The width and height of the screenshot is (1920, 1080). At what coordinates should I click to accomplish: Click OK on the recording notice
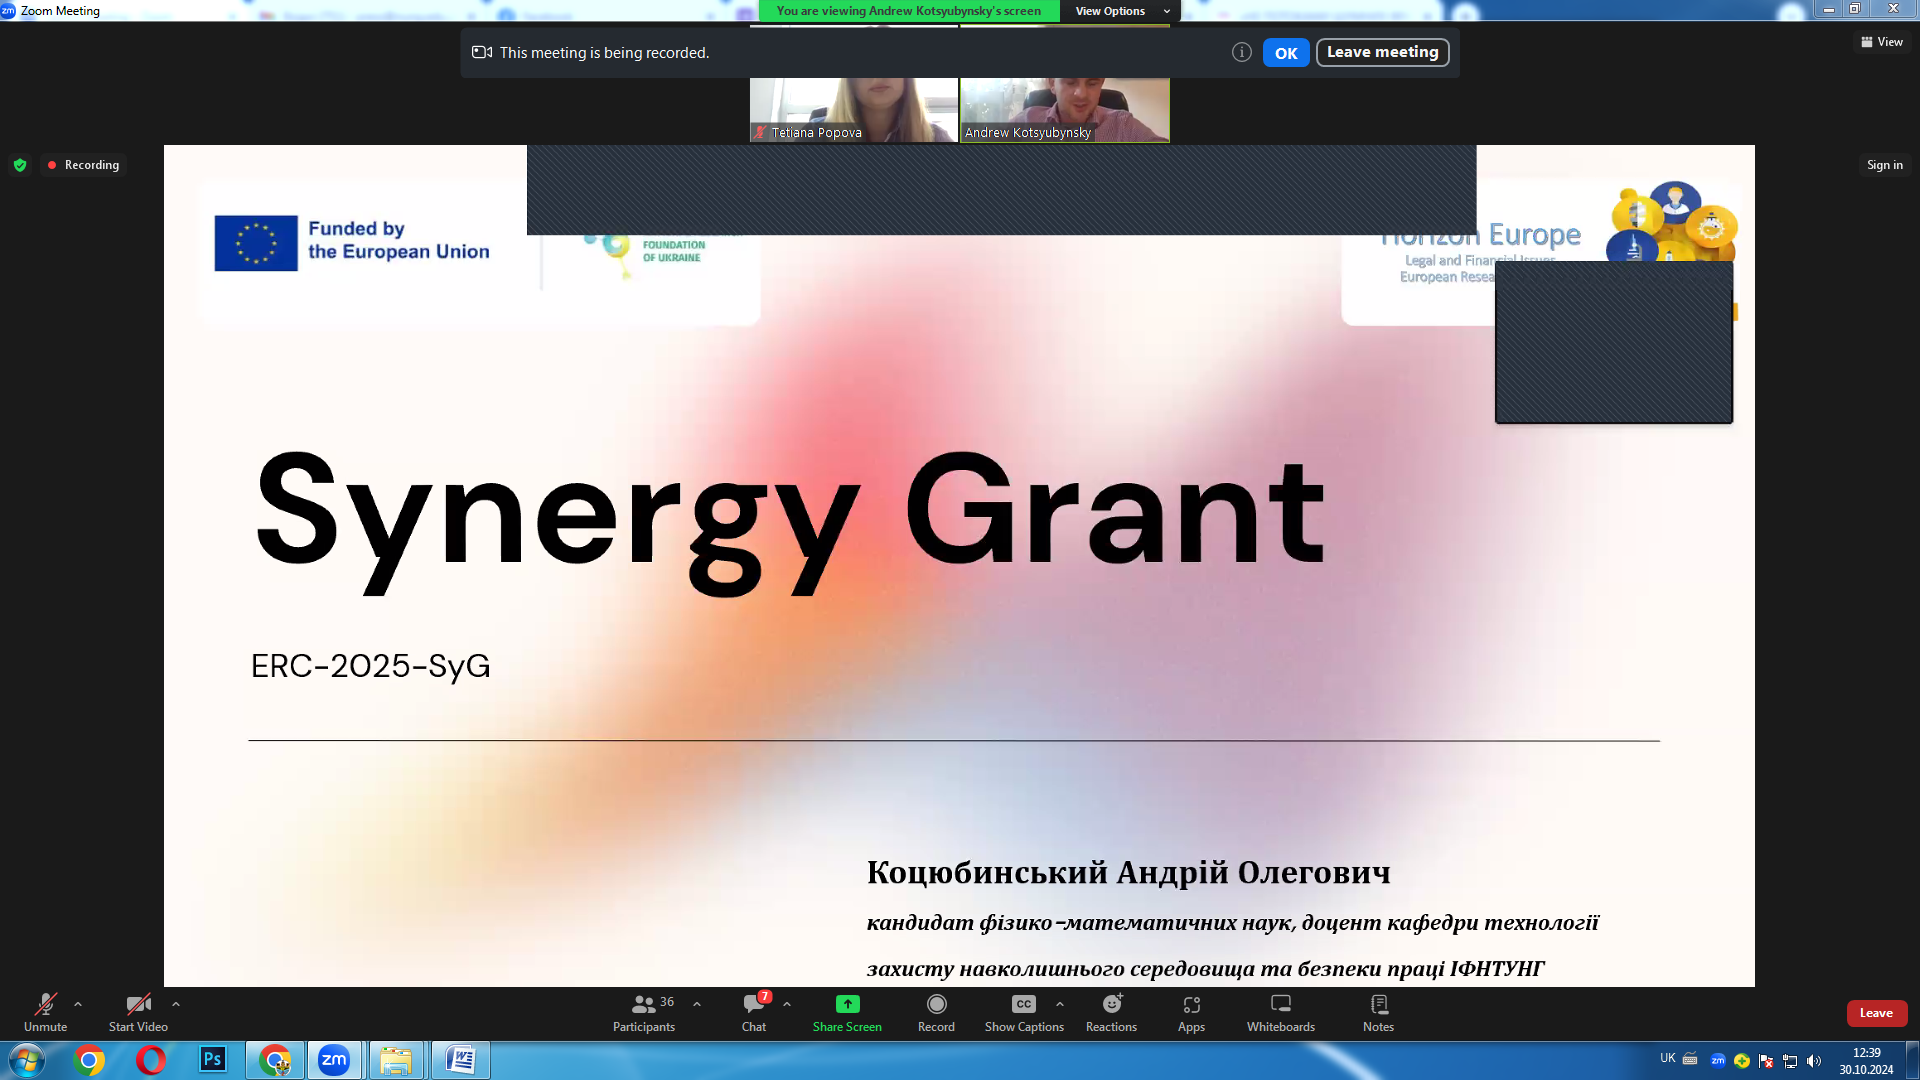click(1285, 53)
